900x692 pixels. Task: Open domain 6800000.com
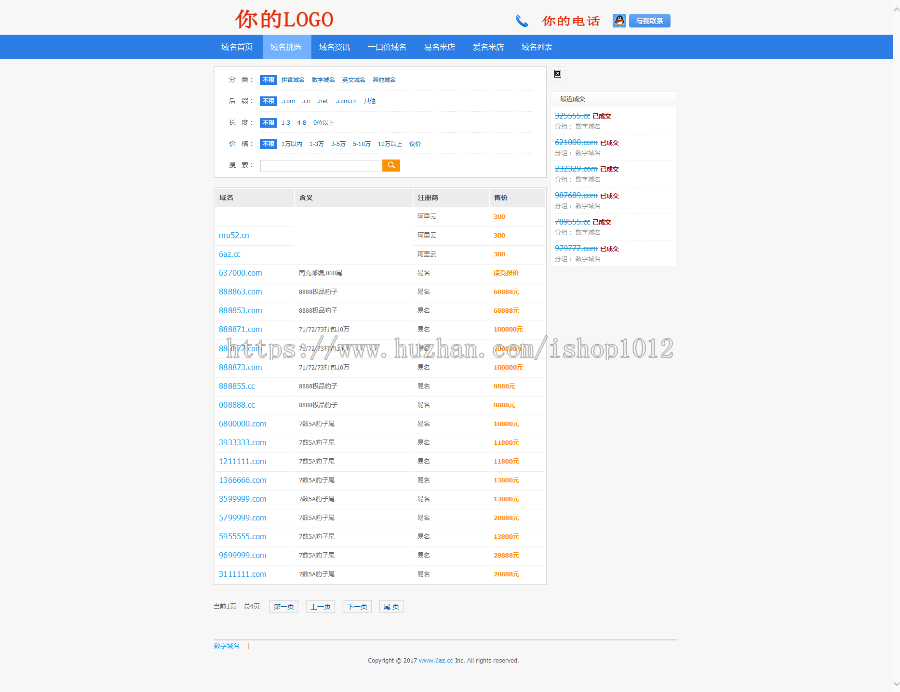(242, 423)
